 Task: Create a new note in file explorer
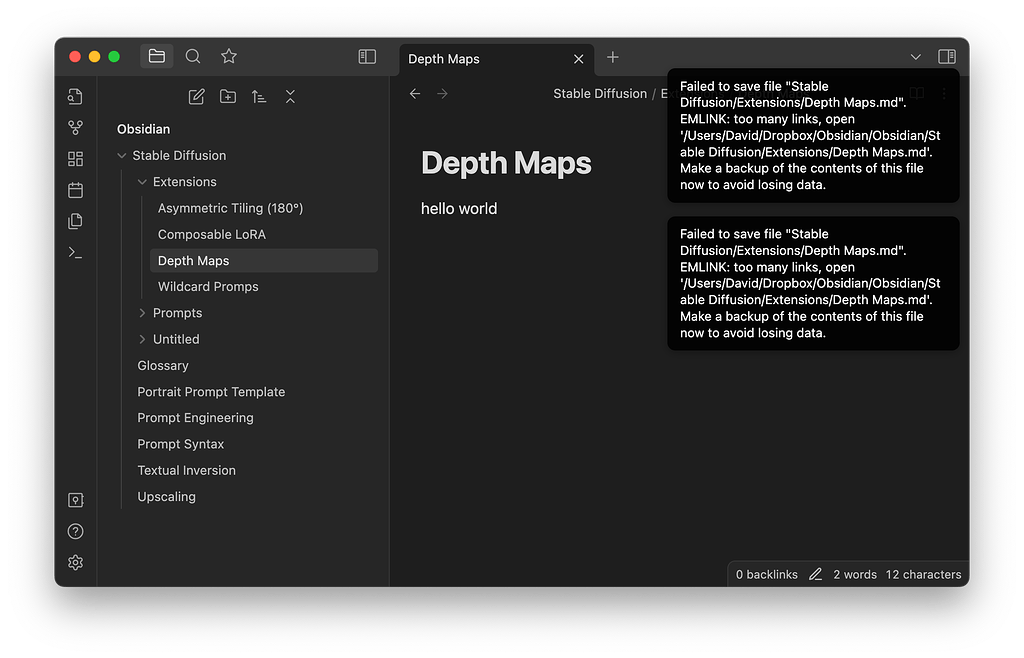pos(196,97)
